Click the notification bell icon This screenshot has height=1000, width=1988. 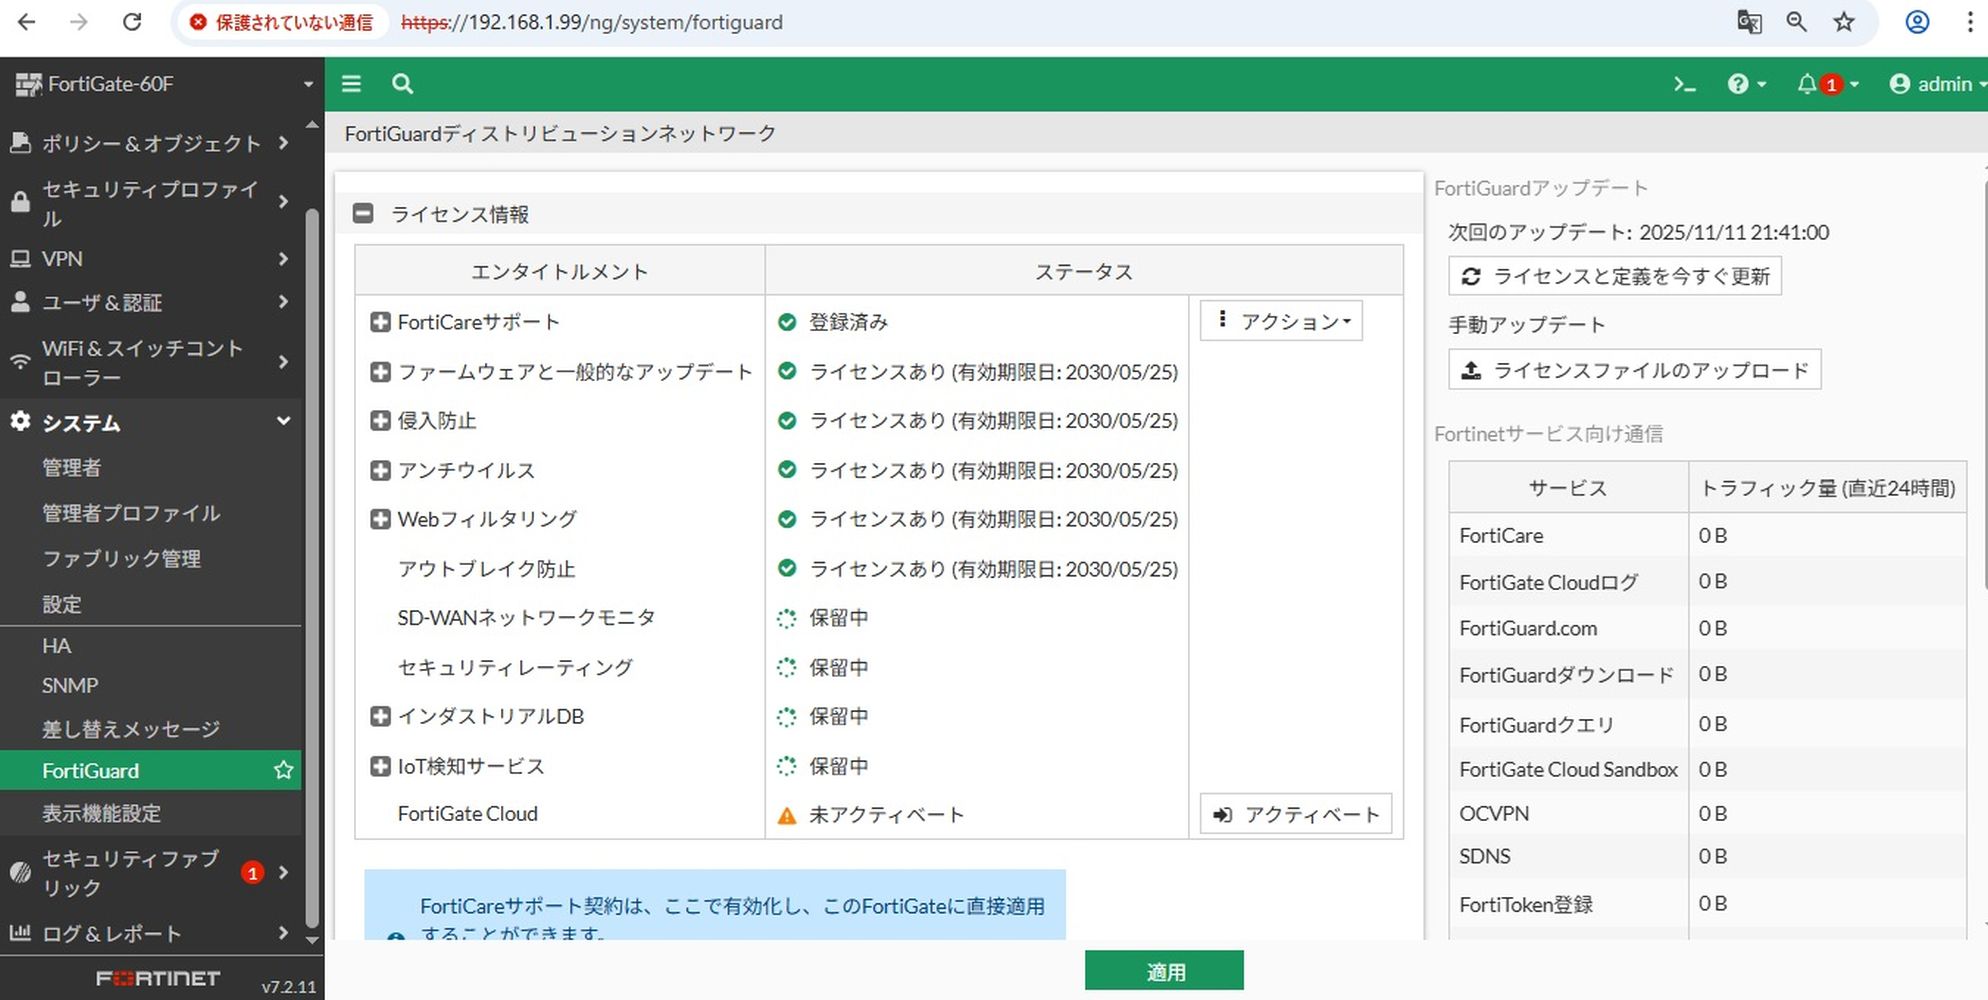[x=1807, y=85]
